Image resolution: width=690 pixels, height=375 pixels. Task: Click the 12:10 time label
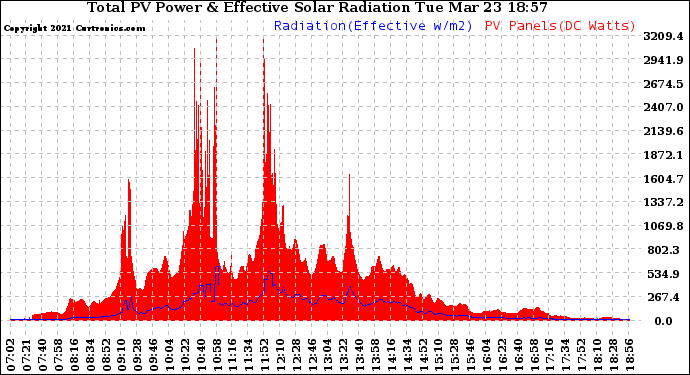[x=280, y=355]
